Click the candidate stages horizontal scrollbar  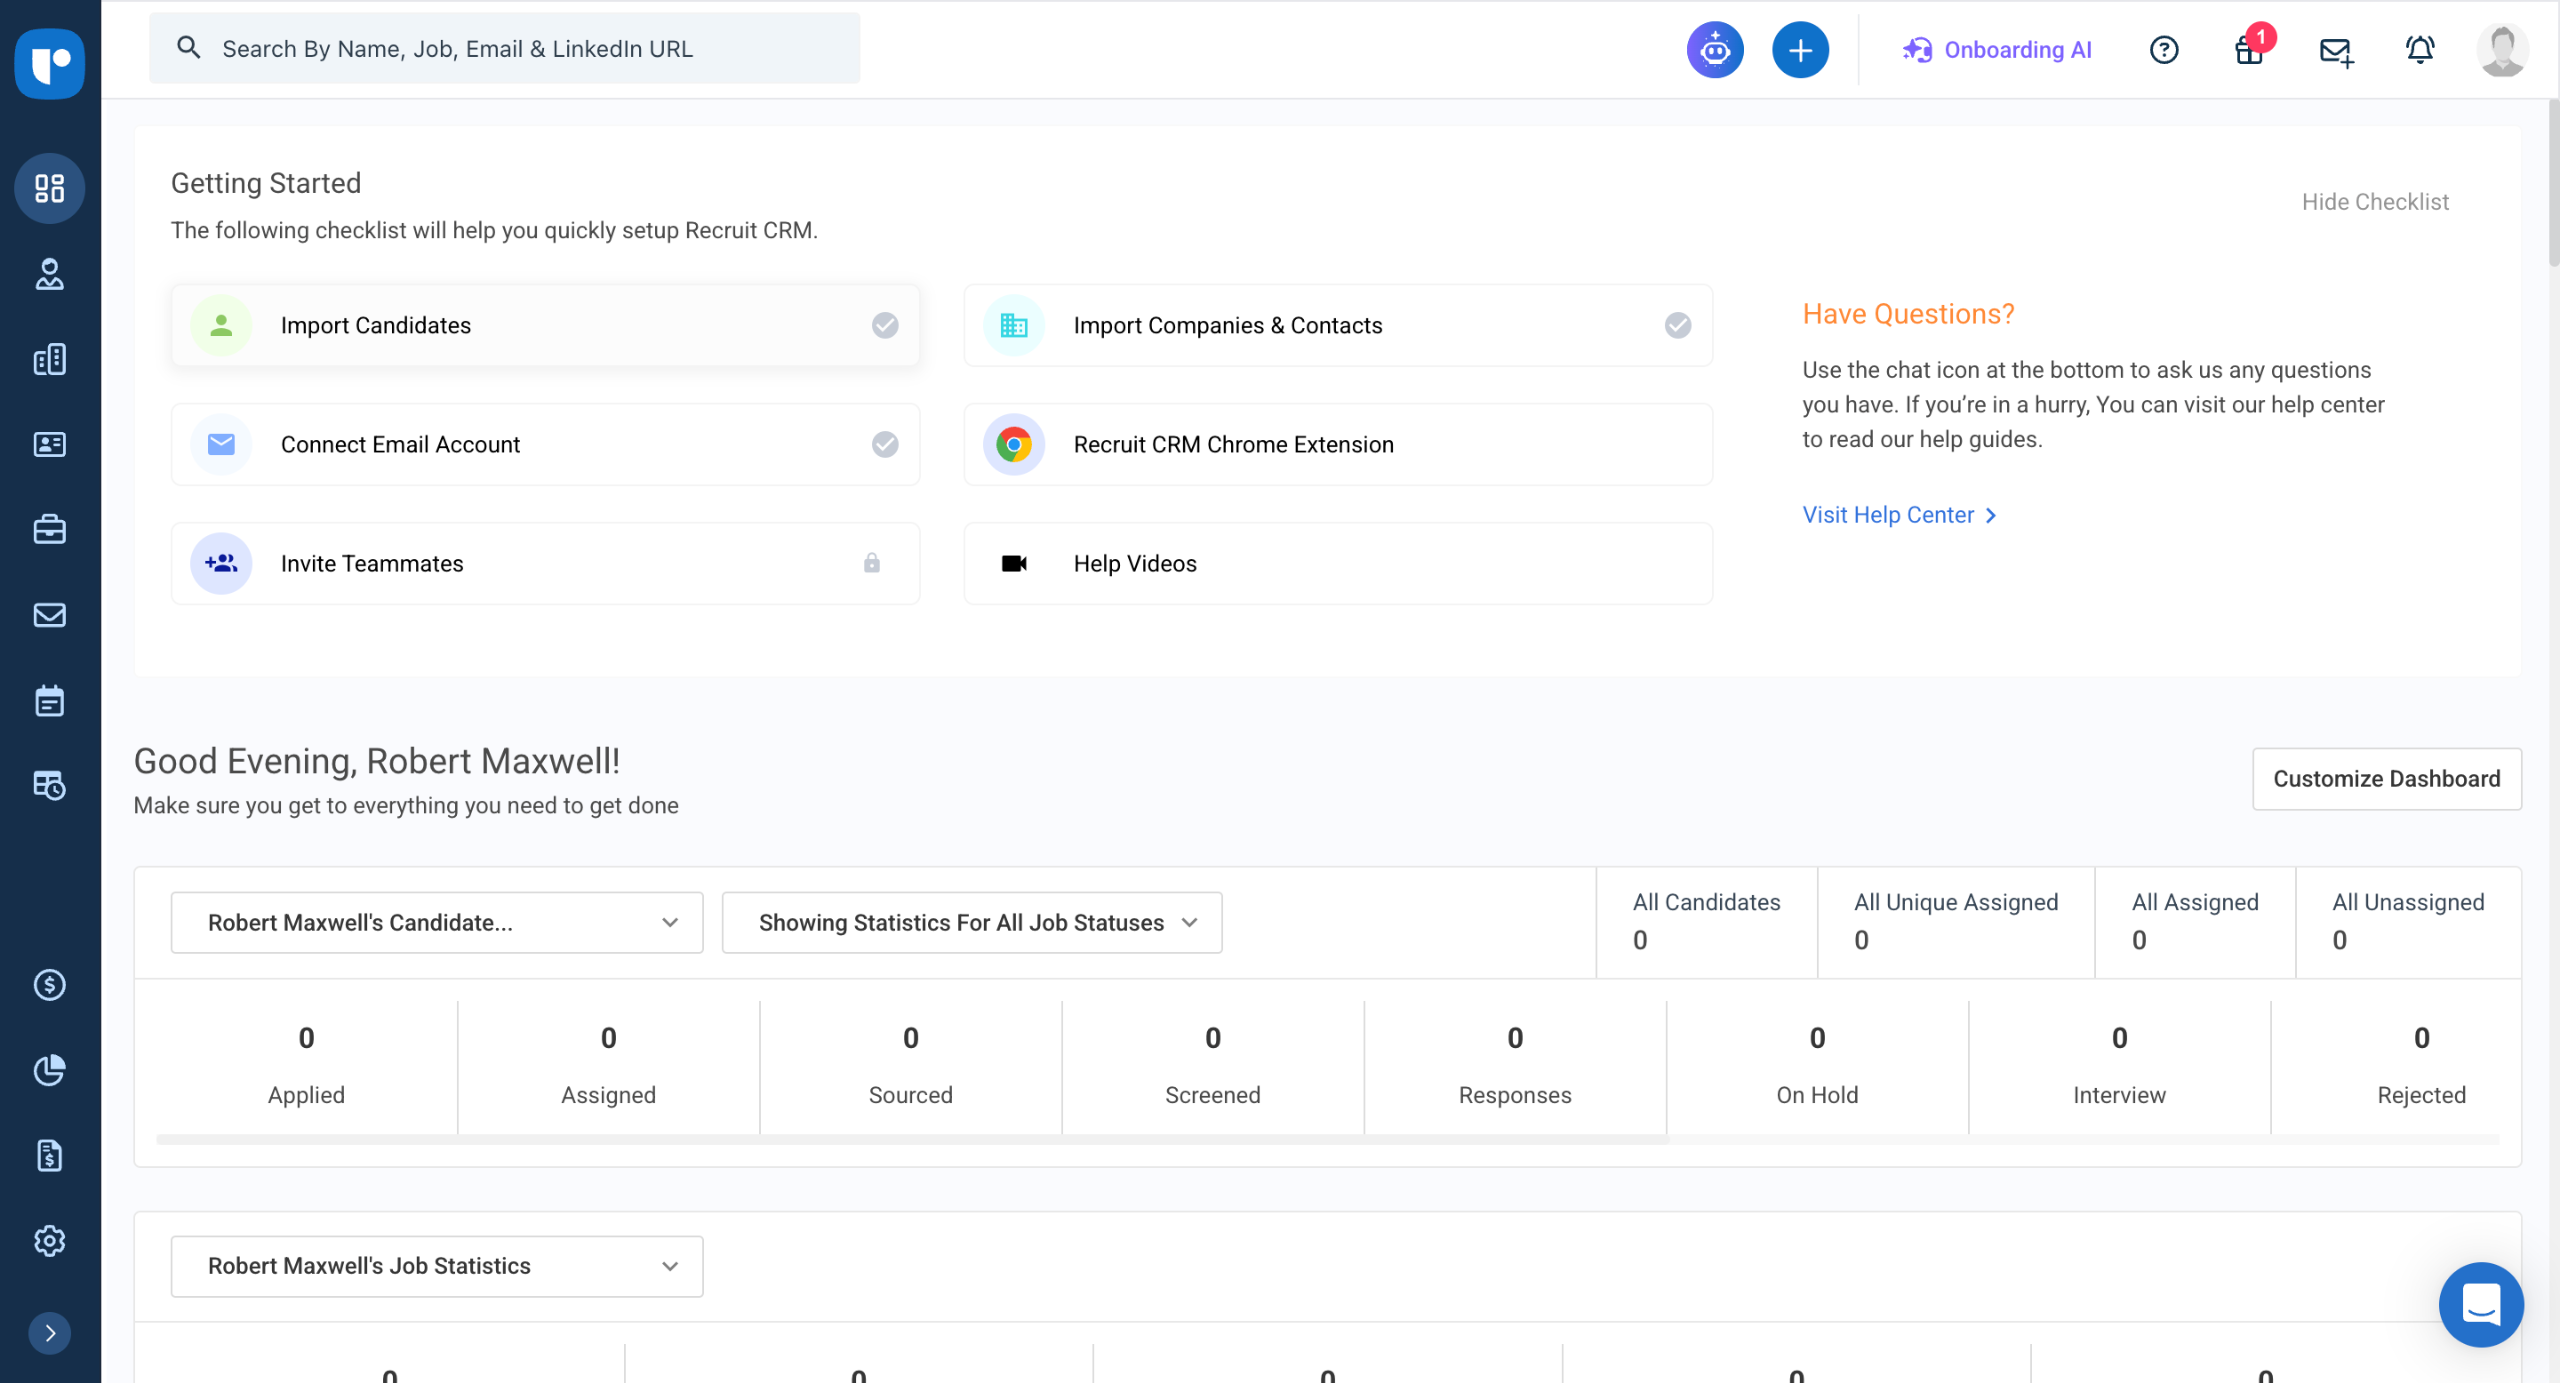911,1139
